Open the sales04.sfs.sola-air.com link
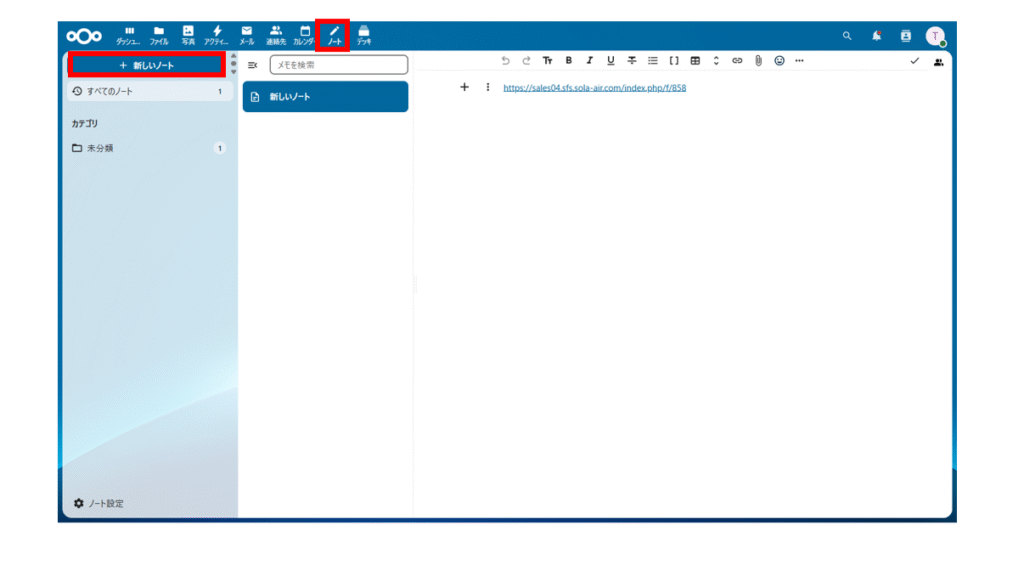Viewport: 1024px width, 570px height. coord(594,88)
